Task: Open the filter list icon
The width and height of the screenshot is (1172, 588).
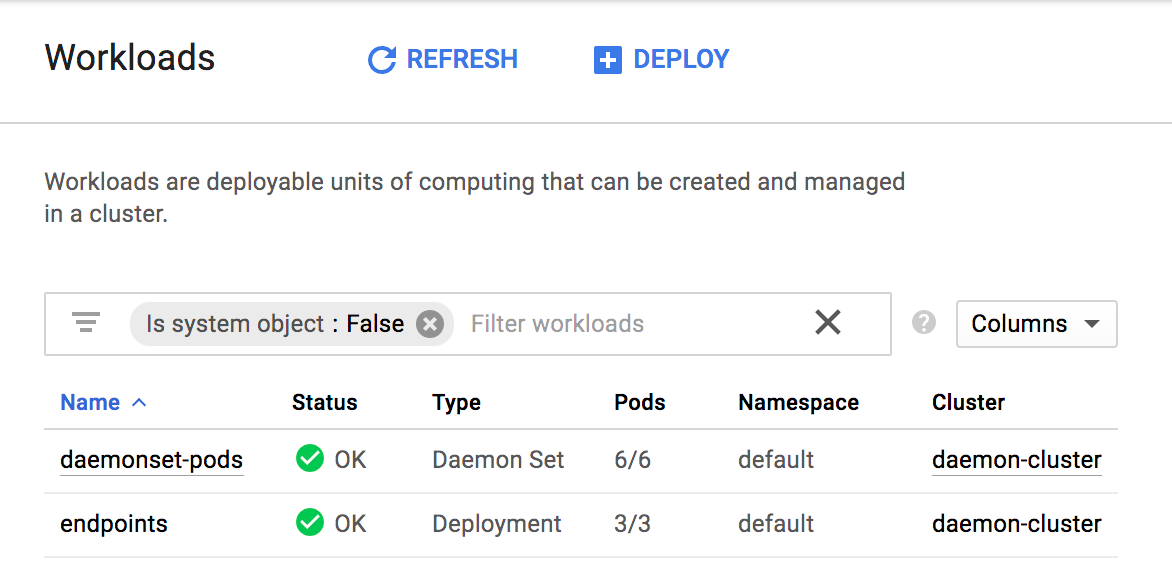Action: pyautogui.click(x=86, y=323)
